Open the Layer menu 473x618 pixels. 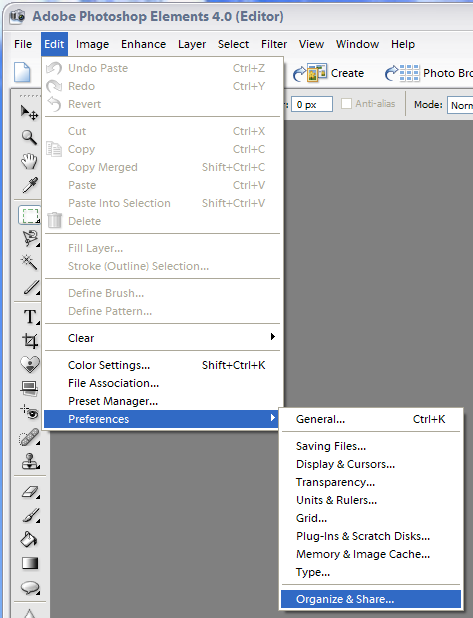point(192,44)
